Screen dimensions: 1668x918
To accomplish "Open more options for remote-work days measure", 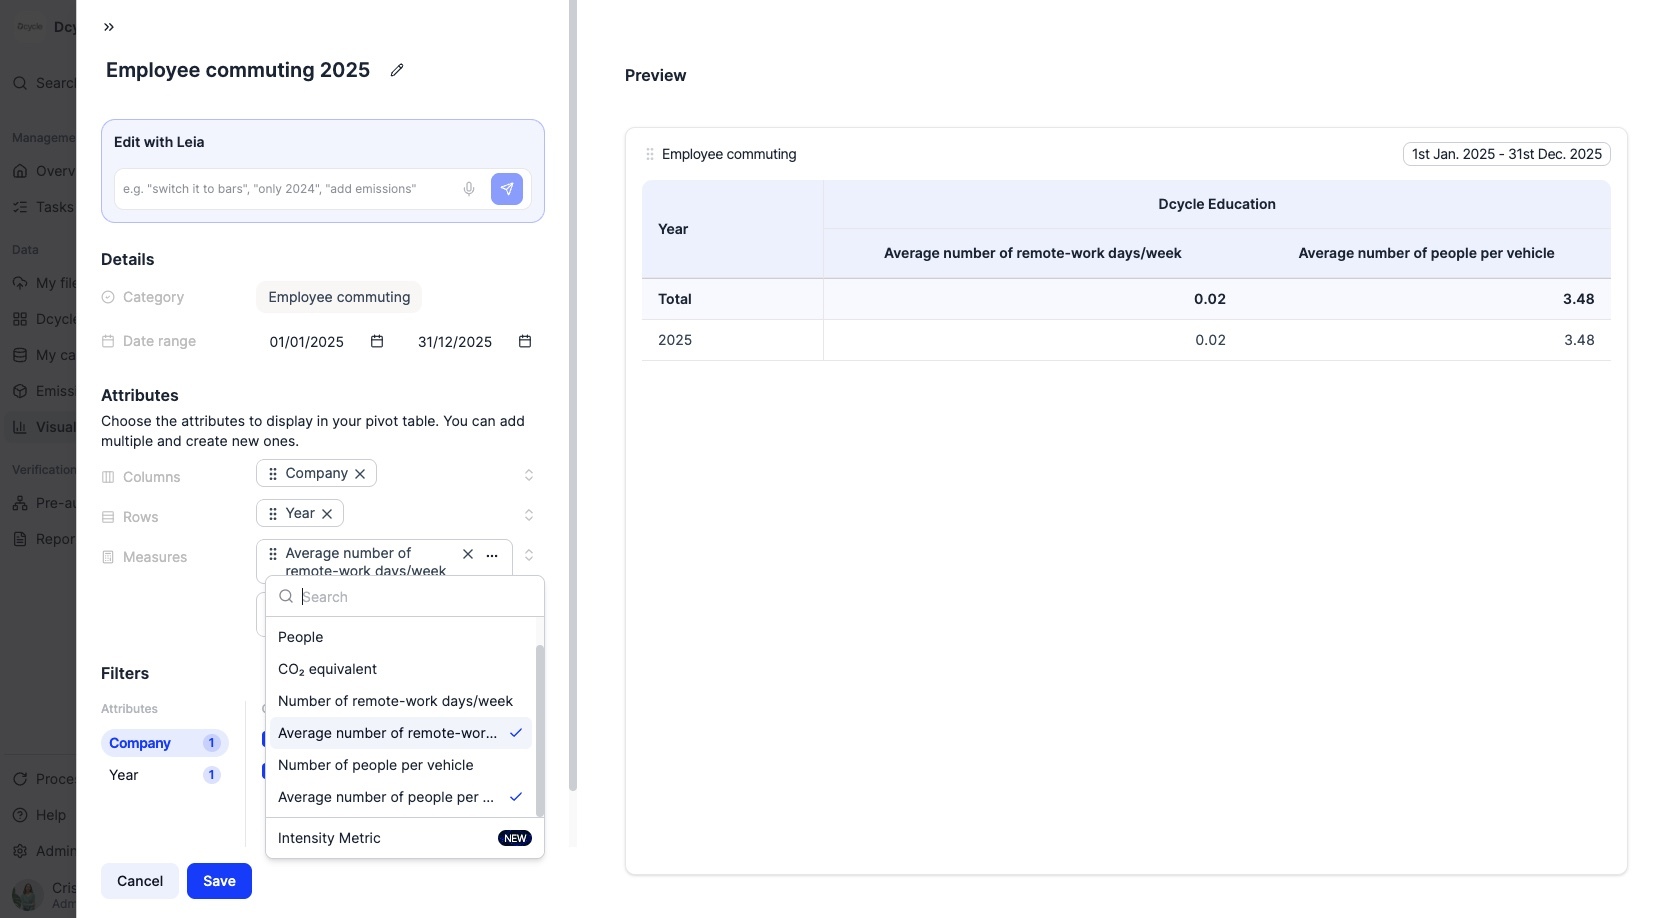I will (x=492, y=555).
